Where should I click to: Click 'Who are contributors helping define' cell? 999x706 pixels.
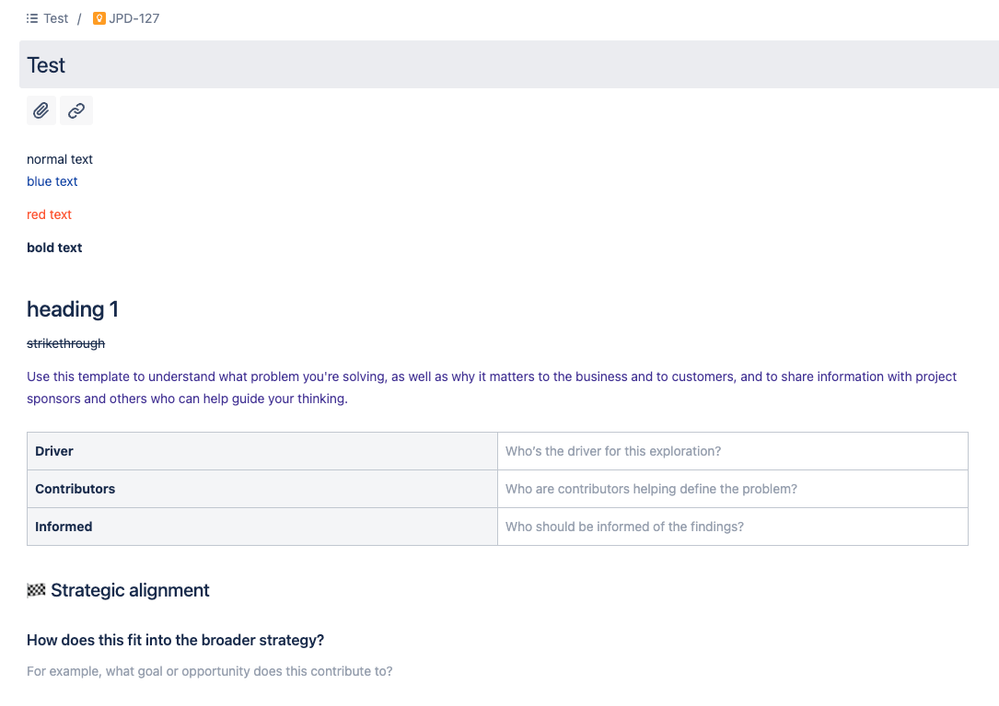733,489
